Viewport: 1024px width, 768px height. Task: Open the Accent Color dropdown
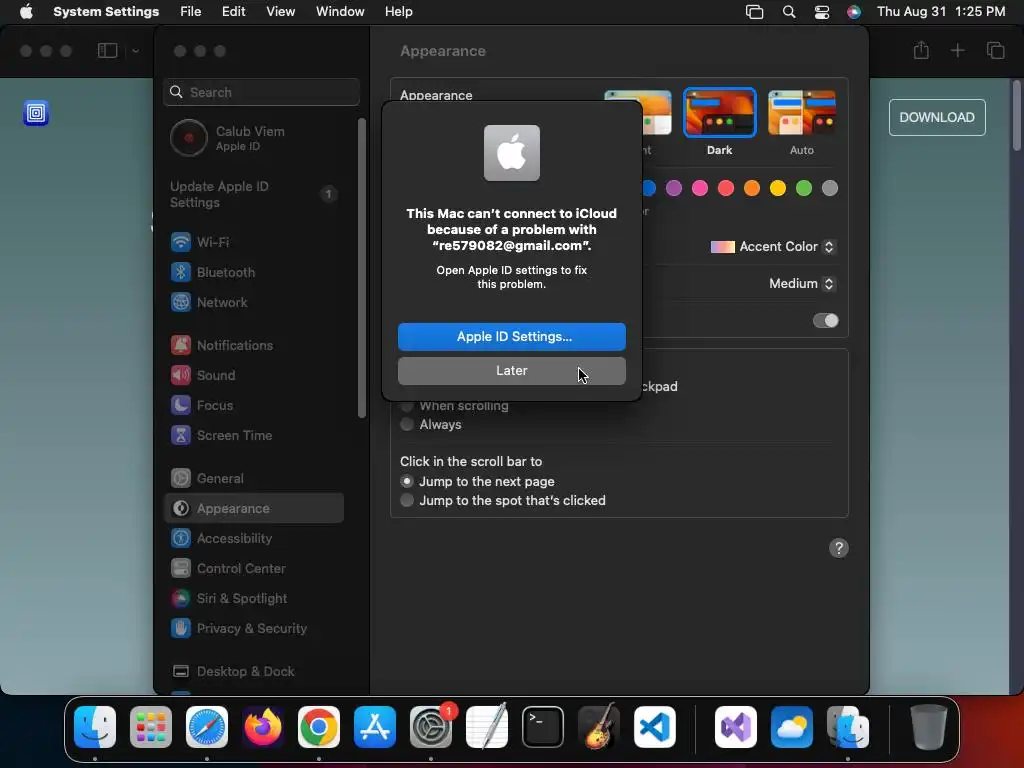point(773,247)
